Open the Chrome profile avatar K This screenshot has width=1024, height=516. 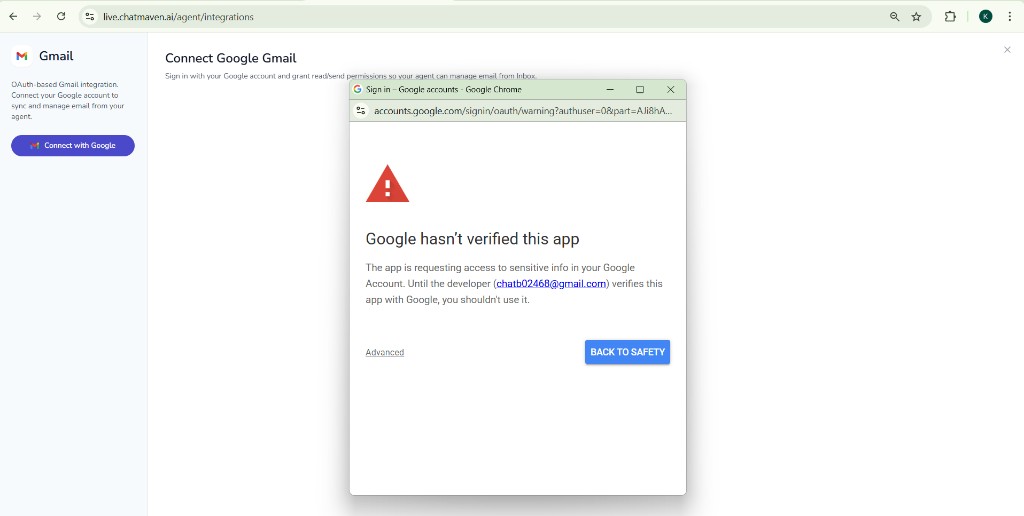(x=985, y=17)
